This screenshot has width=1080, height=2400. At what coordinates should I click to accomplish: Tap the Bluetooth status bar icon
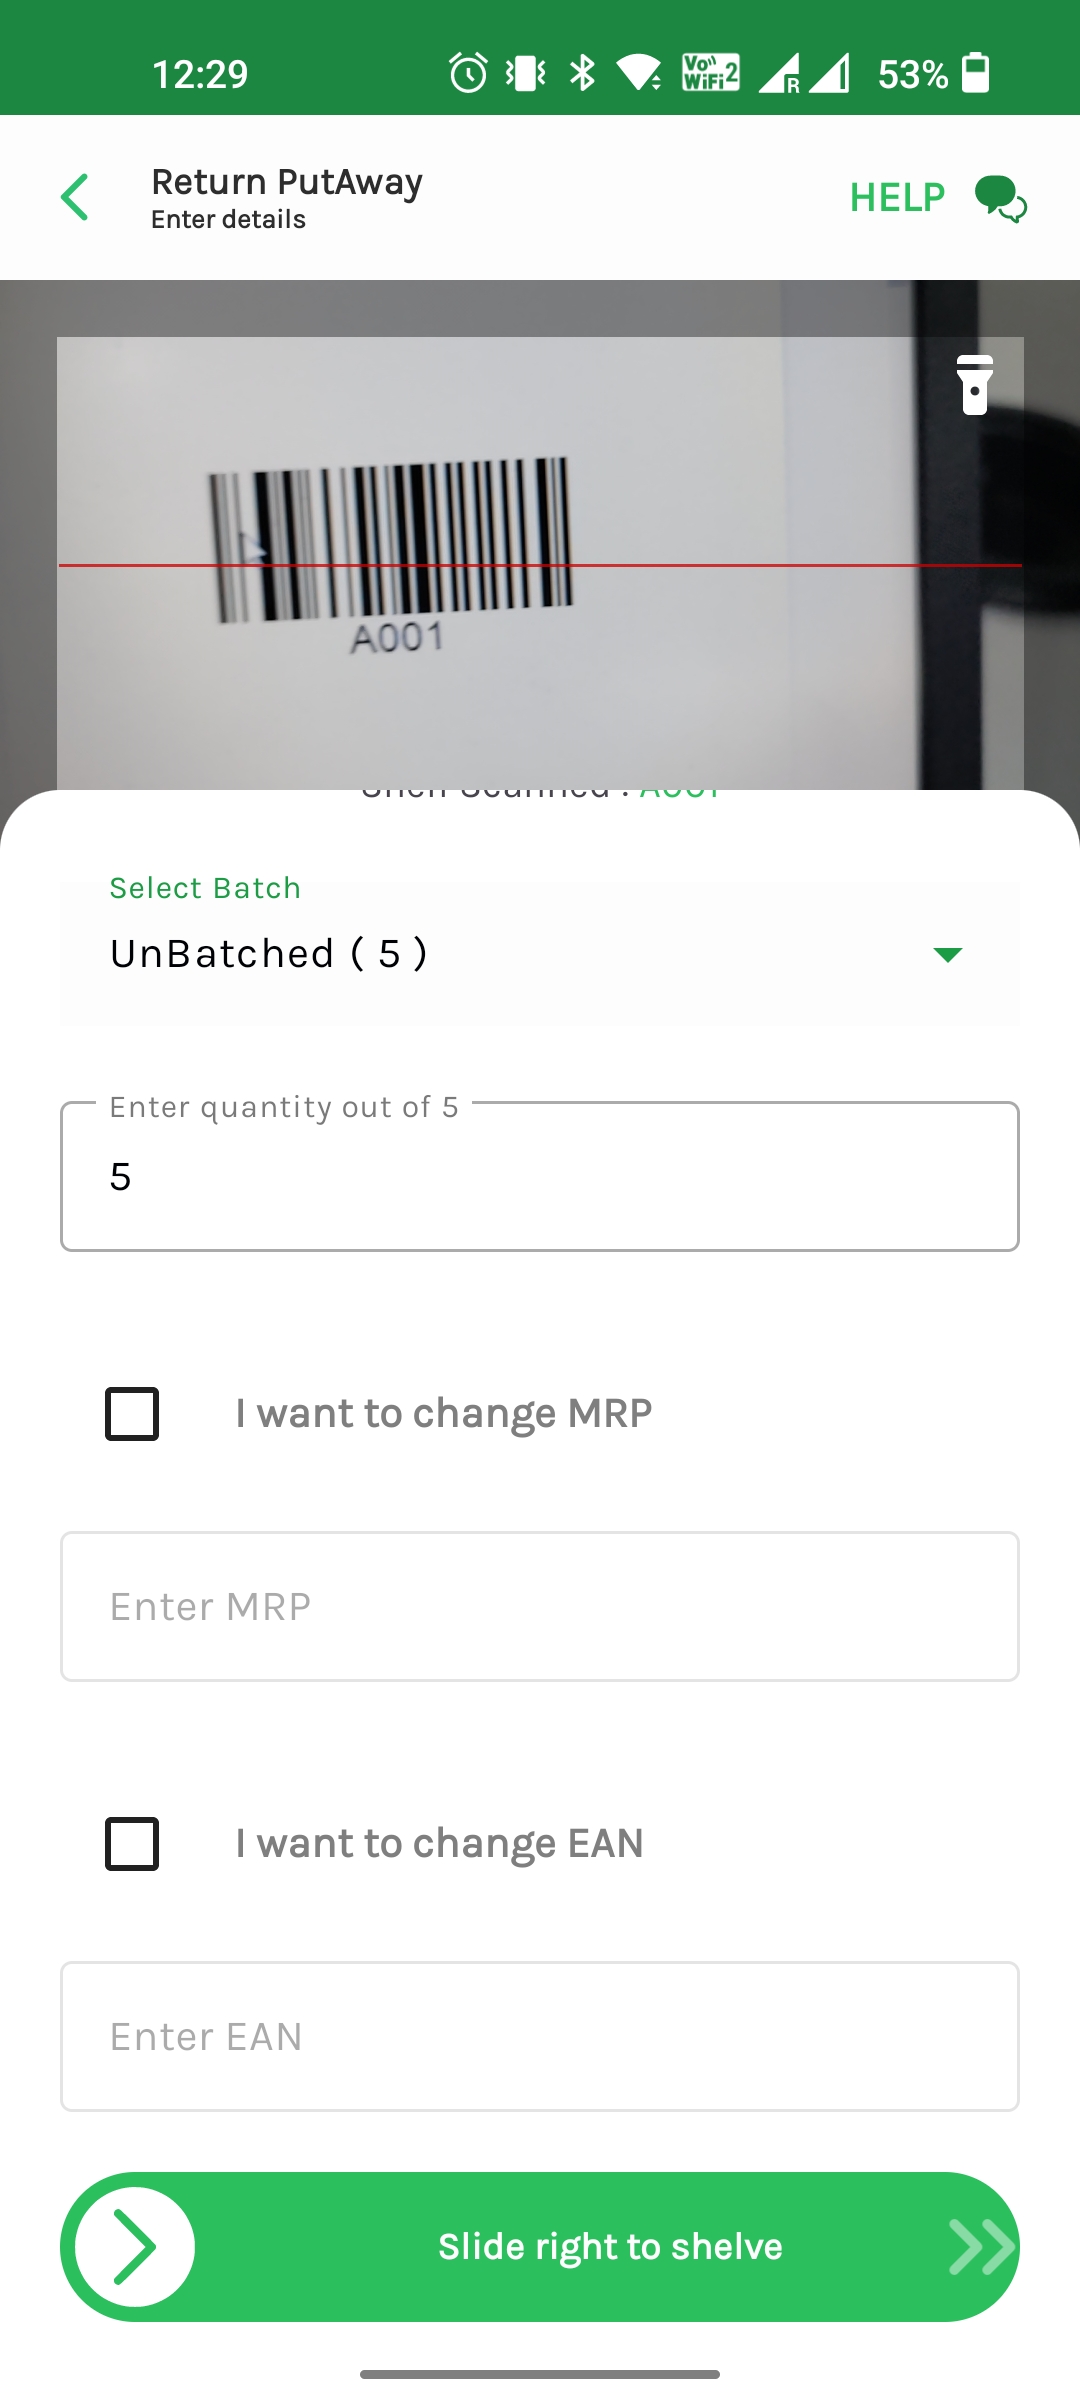click(x=582, y=73)
